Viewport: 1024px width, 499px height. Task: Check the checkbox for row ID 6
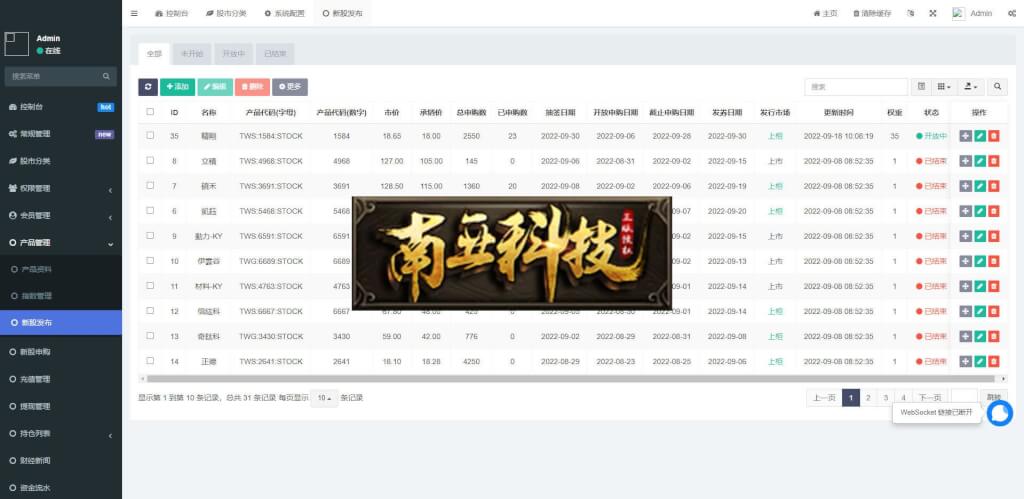(x=150, y=210)
